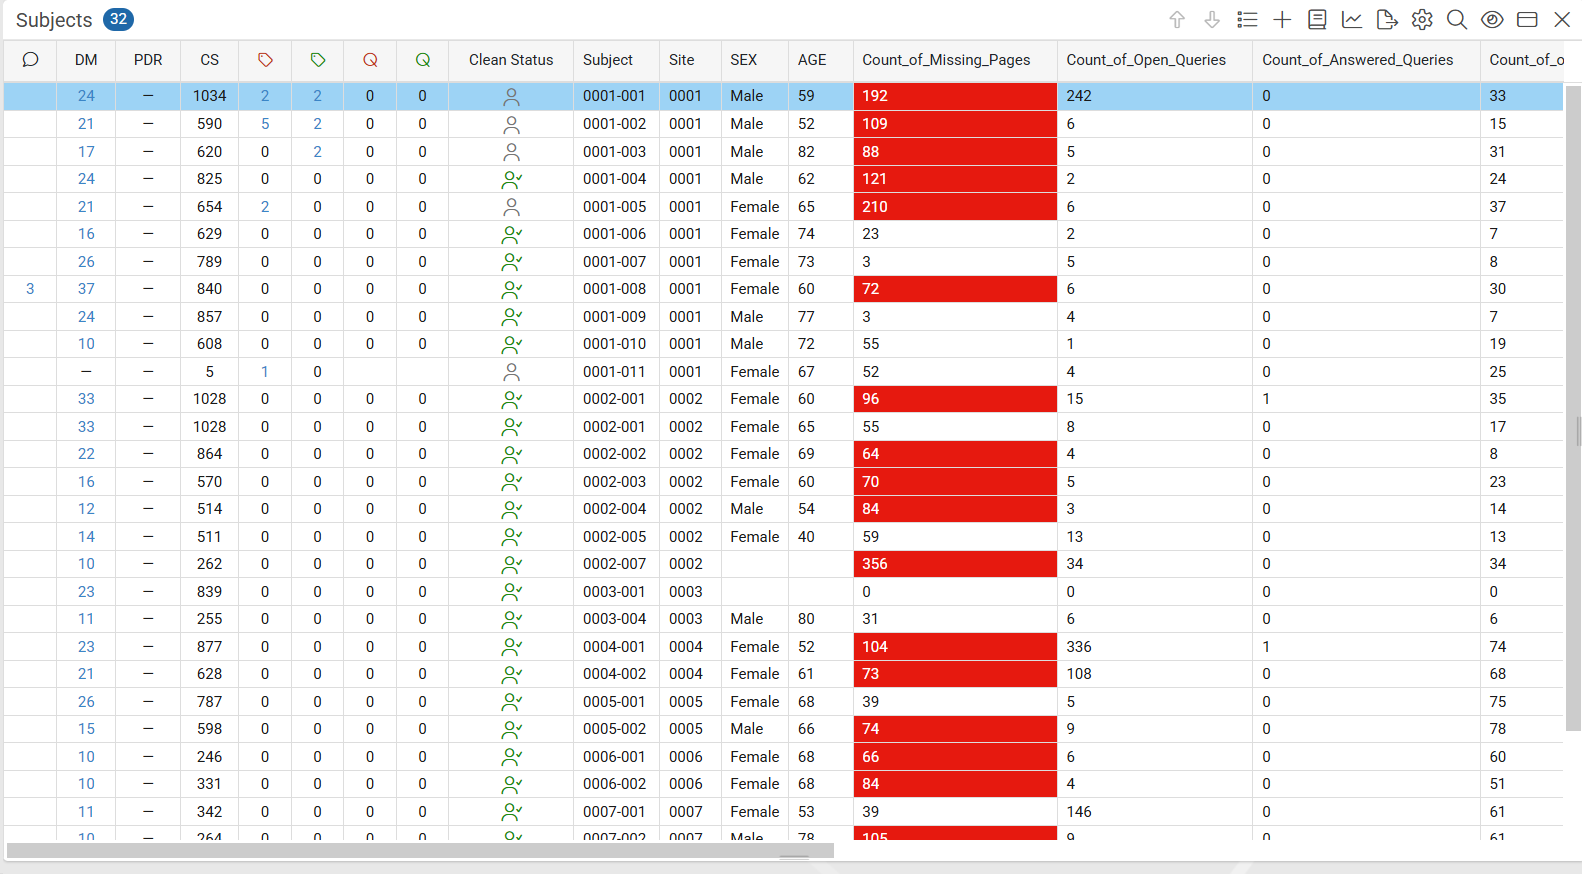Viewport: 1582px width, 874px height.
Task: Toggle clean status icon for subject 0001-004
Action: pos(511,179)
